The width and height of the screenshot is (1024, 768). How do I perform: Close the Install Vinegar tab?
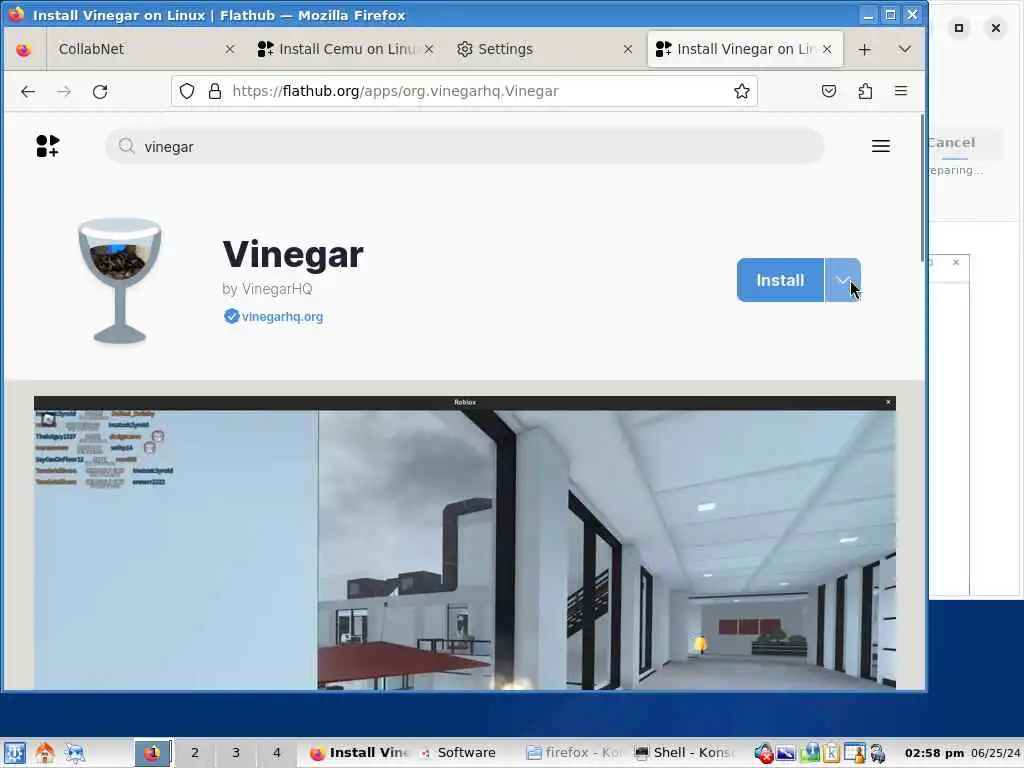(x=827, y=49)
